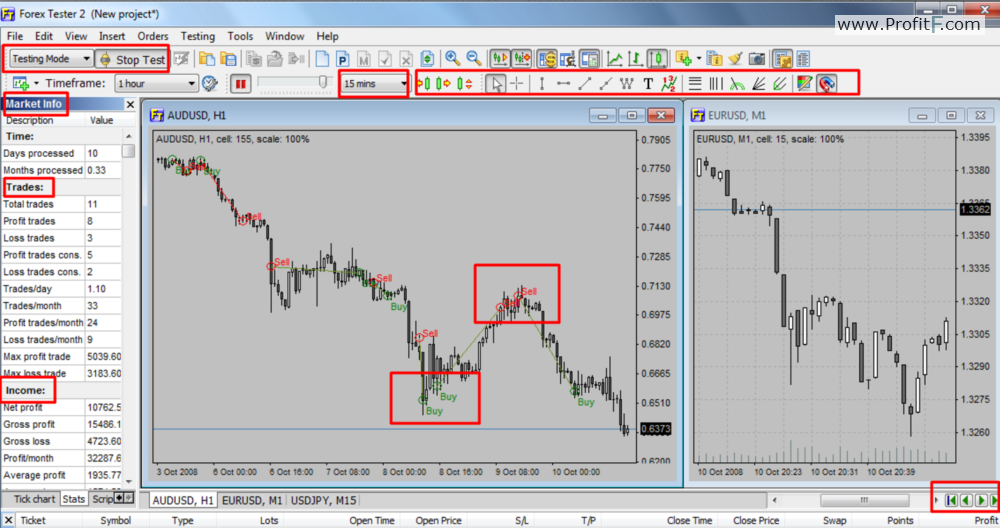
Task: Toggle chart auto-scroll icon
Action: pyautogui.click(x=499, y=59)
